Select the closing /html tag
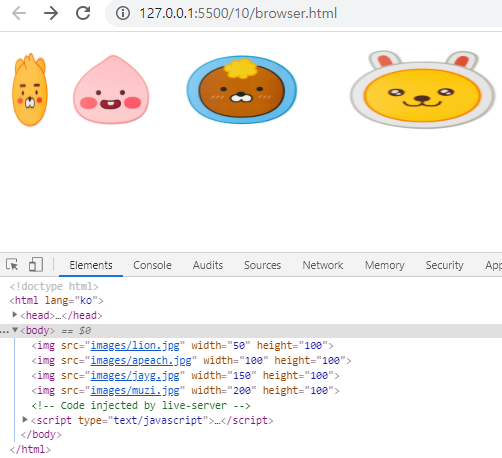The width and height of the screenshot is (502, 458). click(x=30, y=449)
